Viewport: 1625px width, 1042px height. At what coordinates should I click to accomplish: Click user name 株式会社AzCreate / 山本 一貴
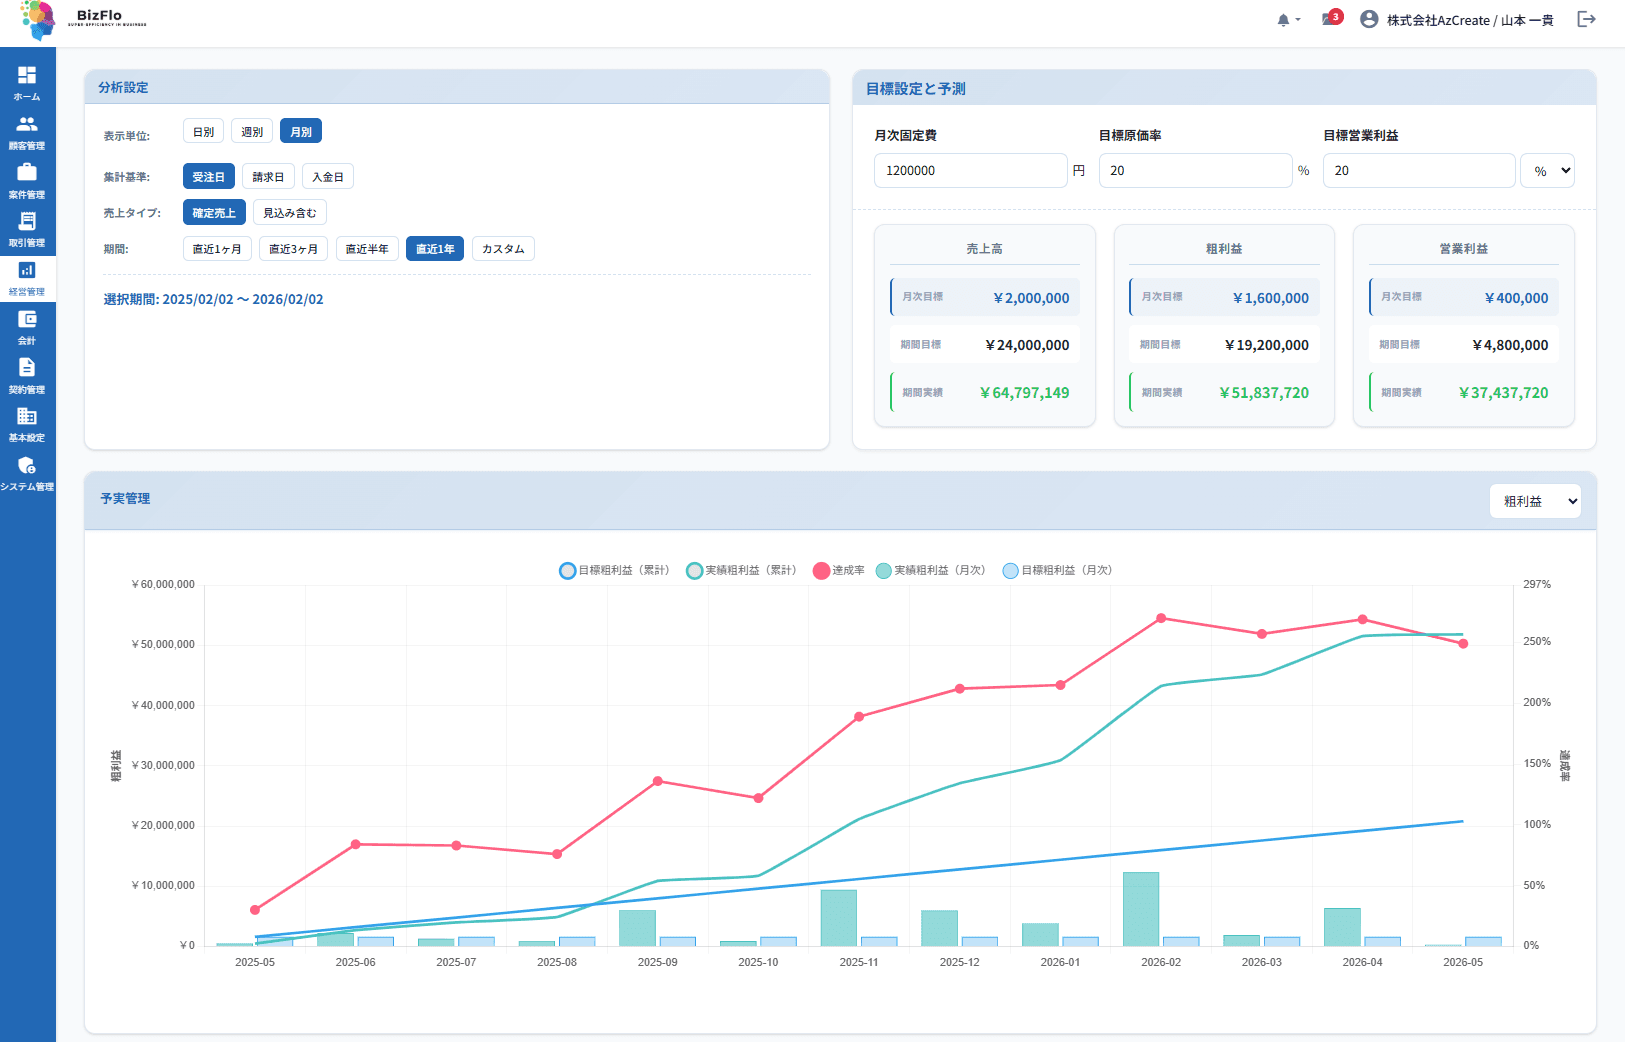point(1470,20)
